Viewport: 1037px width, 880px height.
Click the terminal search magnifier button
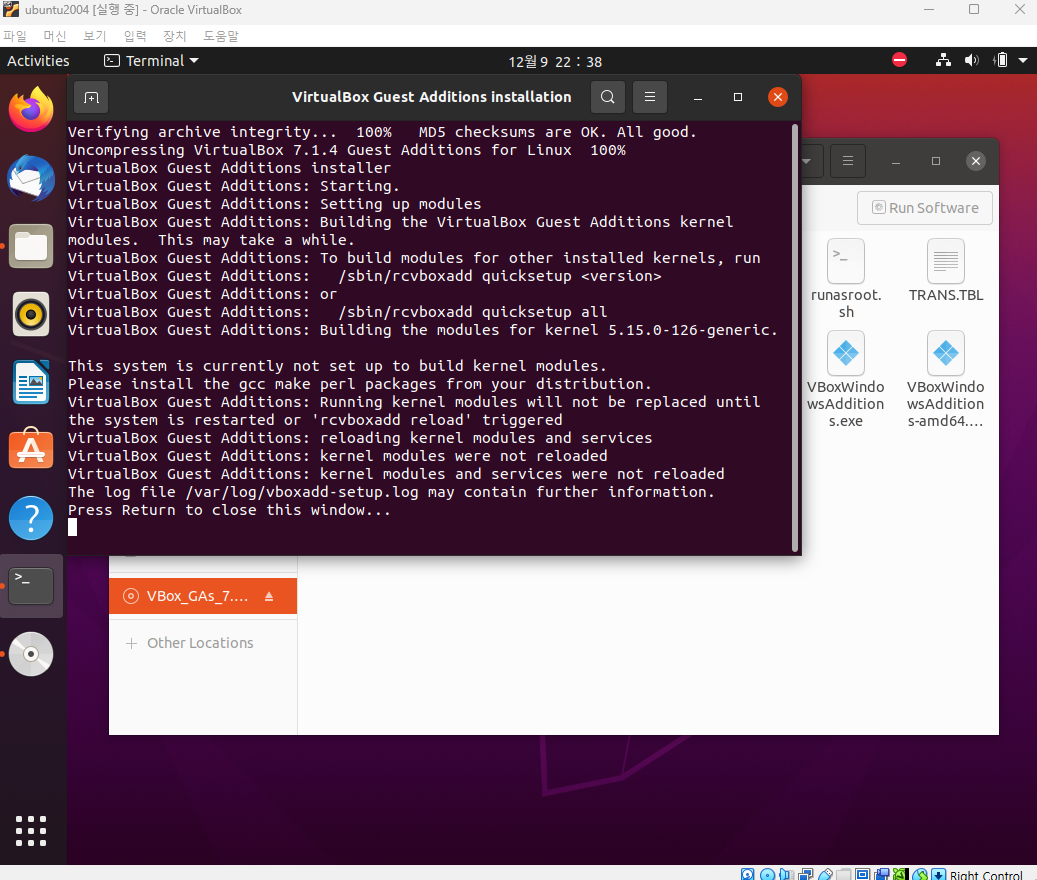[608, 97]
